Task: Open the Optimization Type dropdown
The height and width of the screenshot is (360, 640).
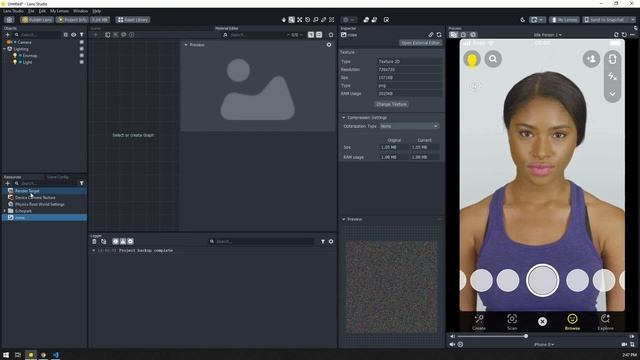Action: (x=409, y=126)
